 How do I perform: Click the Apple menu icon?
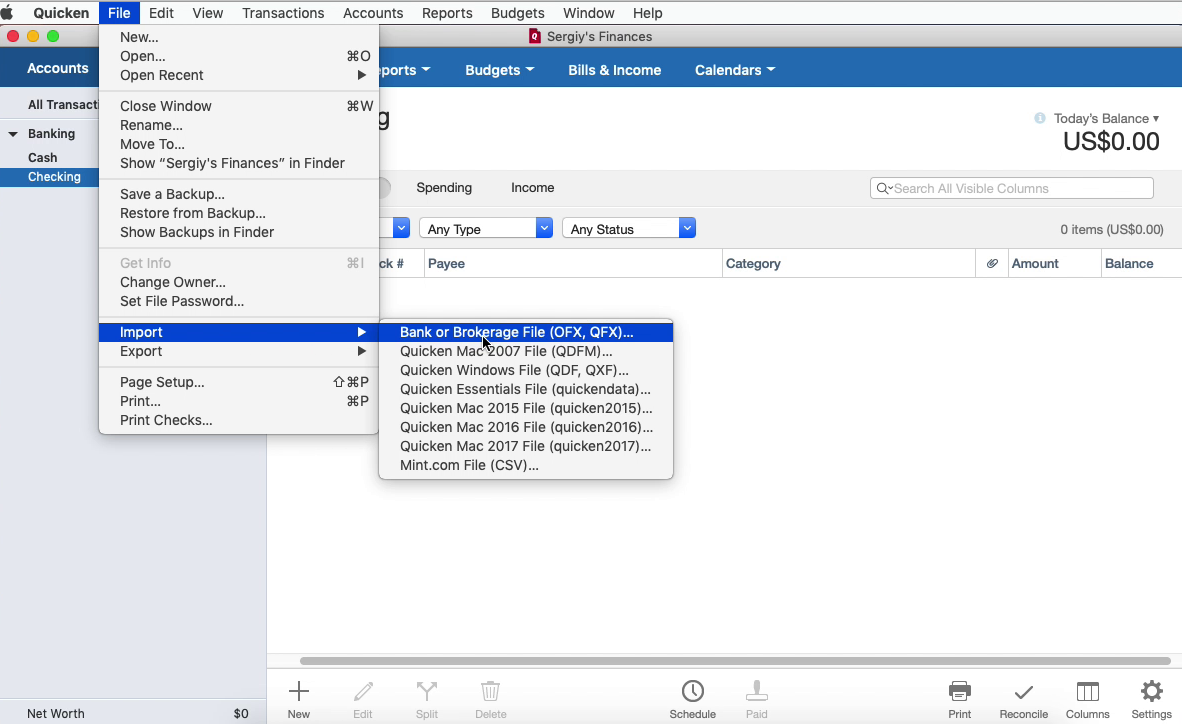(8, 13)
